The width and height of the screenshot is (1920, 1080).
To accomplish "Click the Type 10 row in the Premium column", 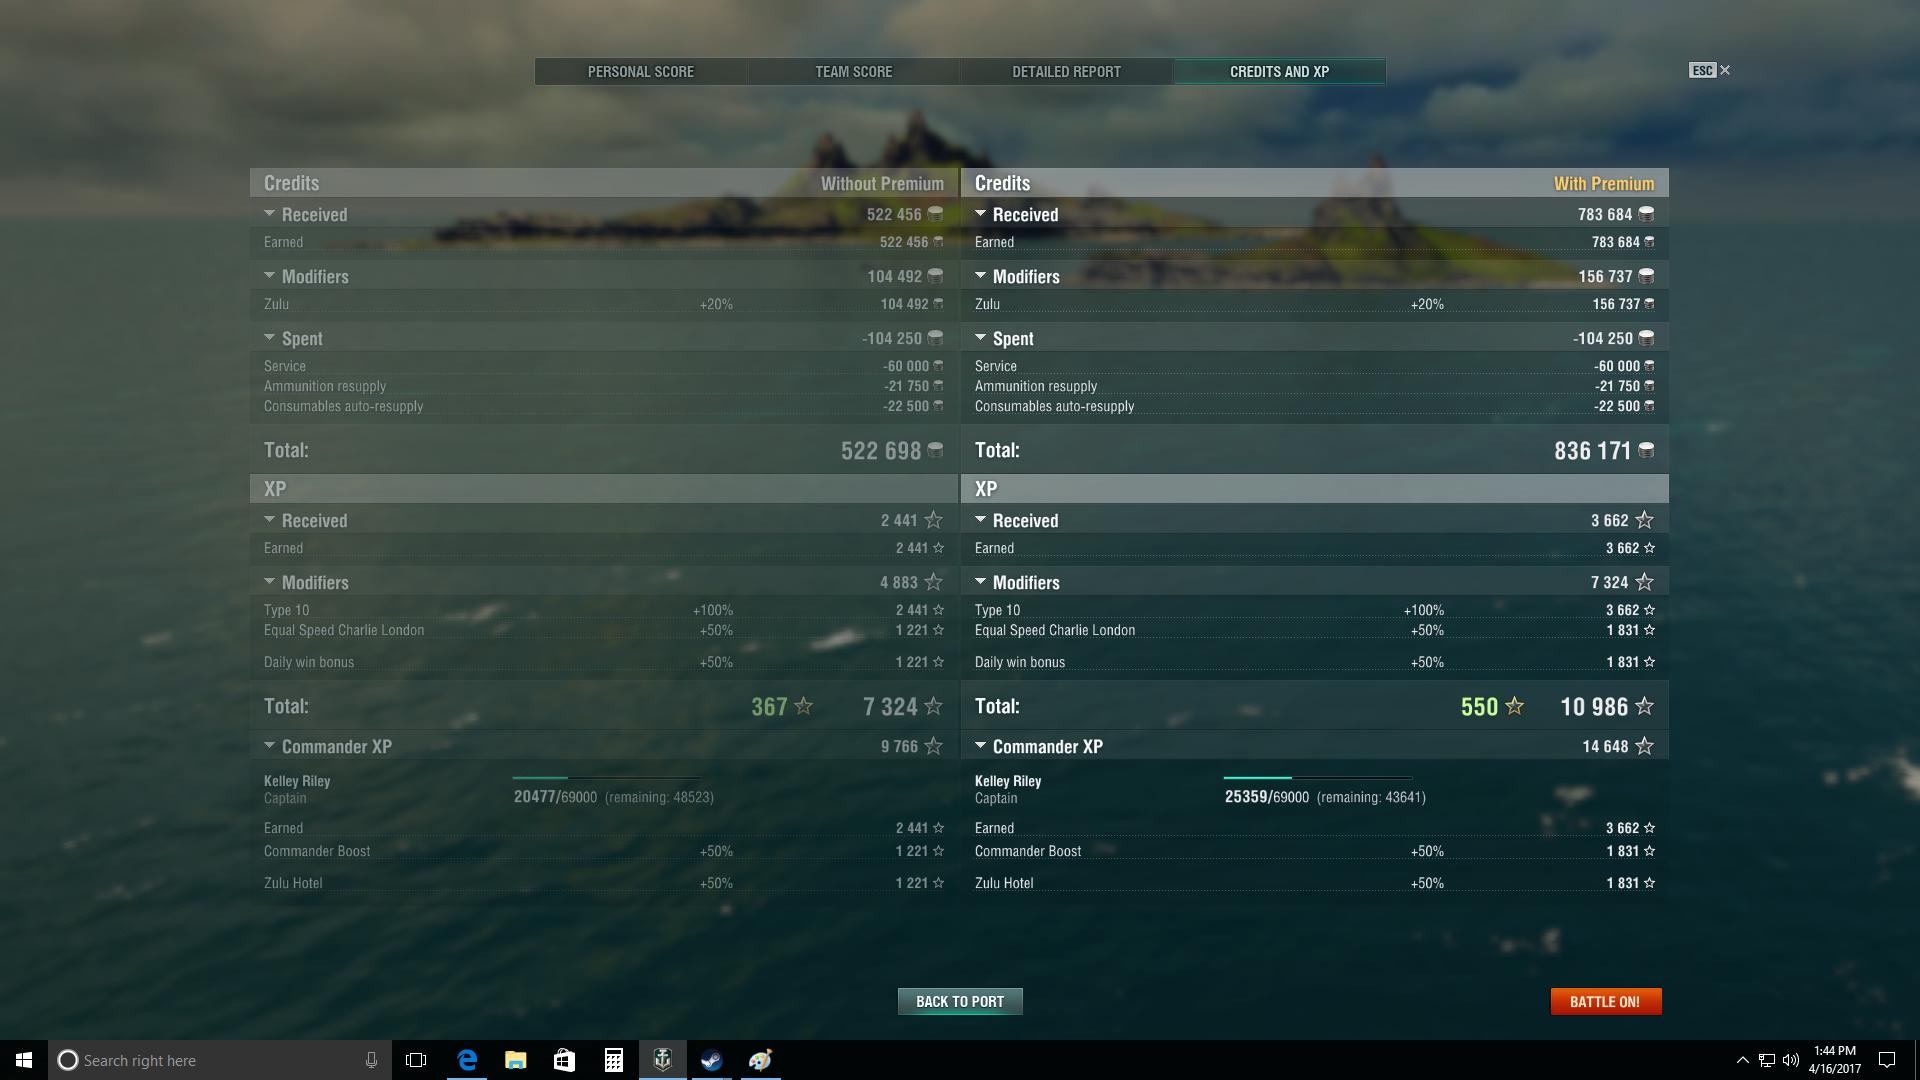I will coord(1314,610).
